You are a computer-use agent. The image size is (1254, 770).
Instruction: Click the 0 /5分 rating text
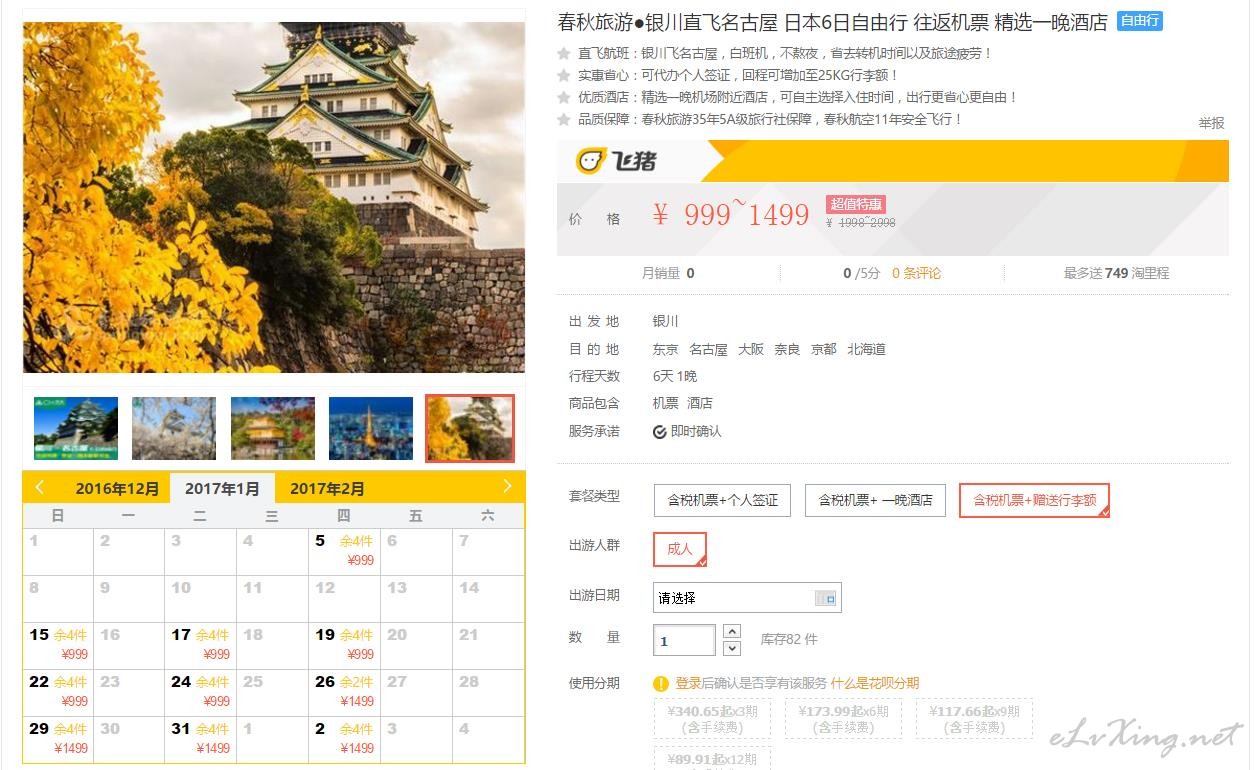(862, 273)
